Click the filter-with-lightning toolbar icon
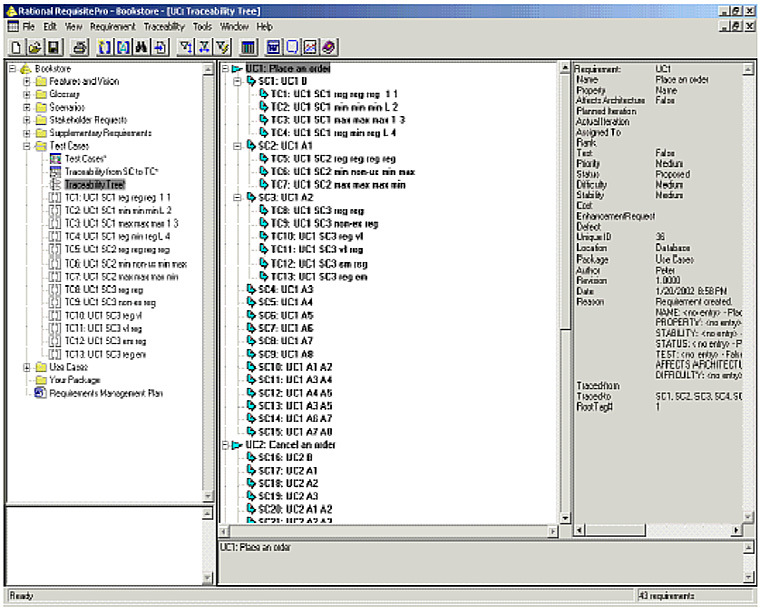 point(223,47)
